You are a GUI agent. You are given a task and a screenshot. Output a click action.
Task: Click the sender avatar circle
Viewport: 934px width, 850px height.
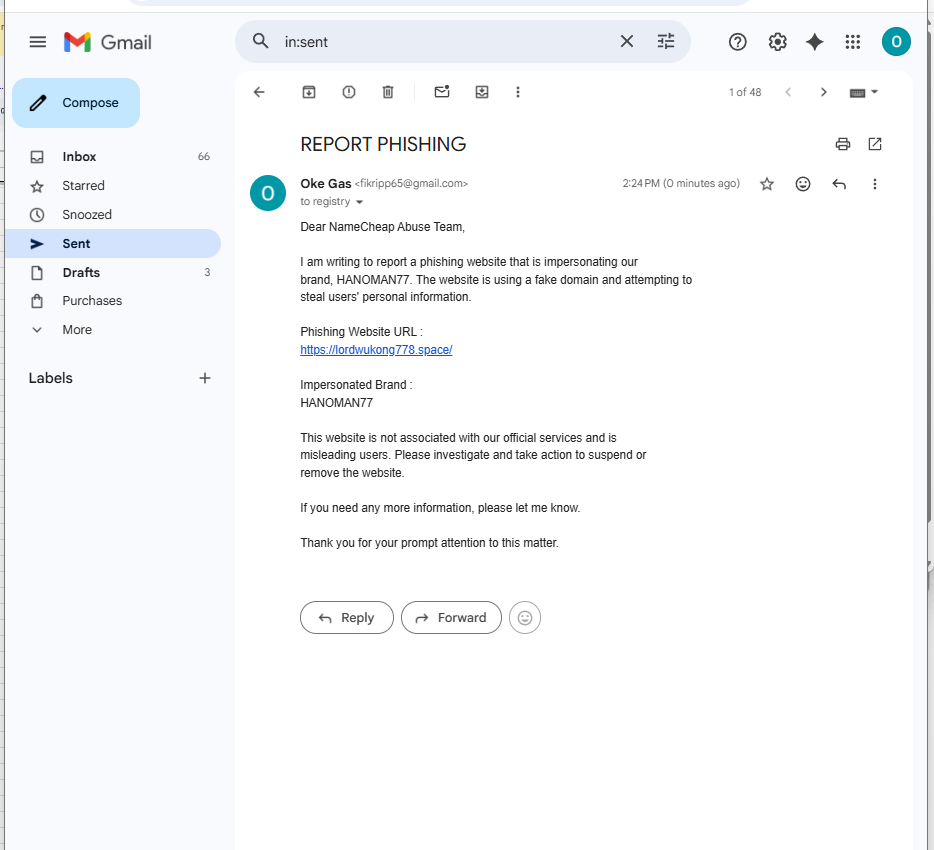click(x=268, y=193)
